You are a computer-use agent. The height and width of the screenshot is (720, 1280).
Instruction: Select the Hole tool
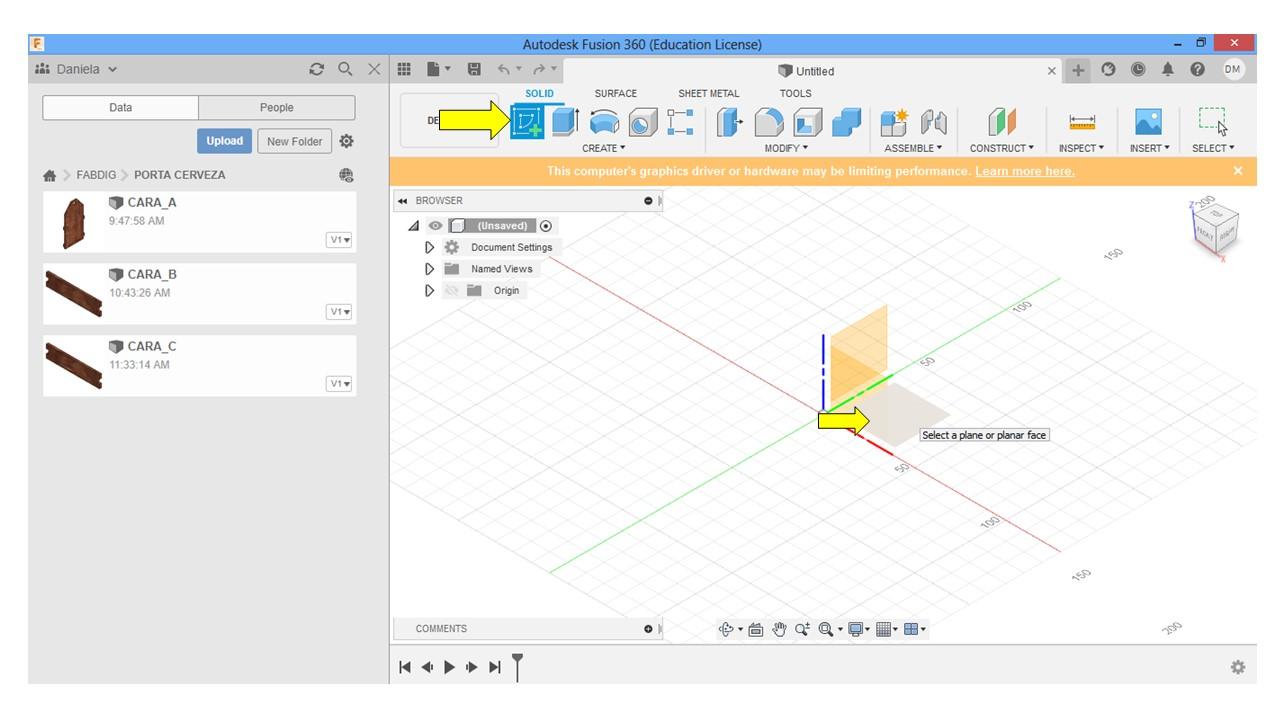click(642, 122)
